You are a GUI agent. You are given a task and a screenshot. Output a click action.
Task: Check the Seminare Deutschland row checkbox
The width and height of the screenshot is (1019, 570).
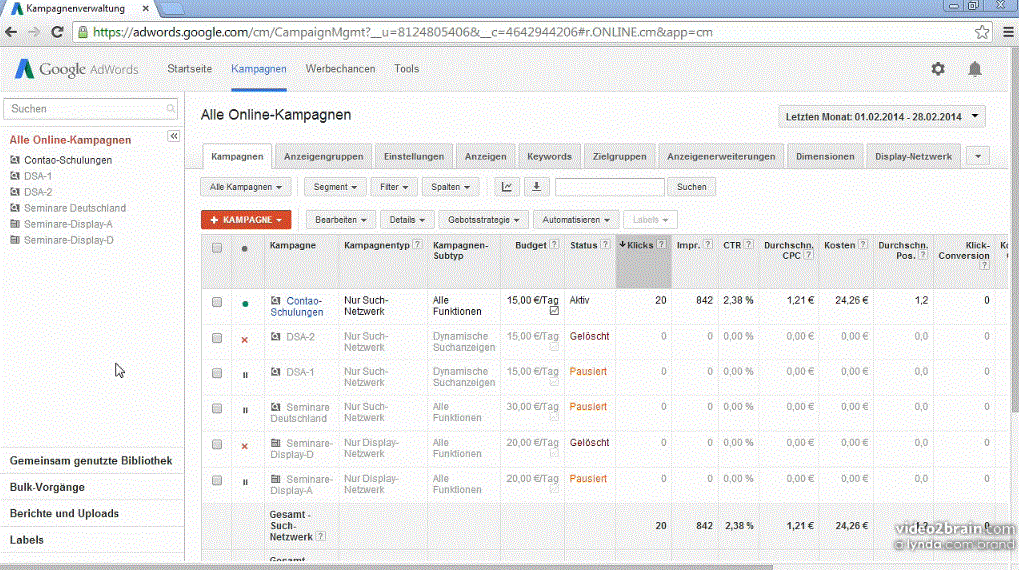(x=217, y=409)
